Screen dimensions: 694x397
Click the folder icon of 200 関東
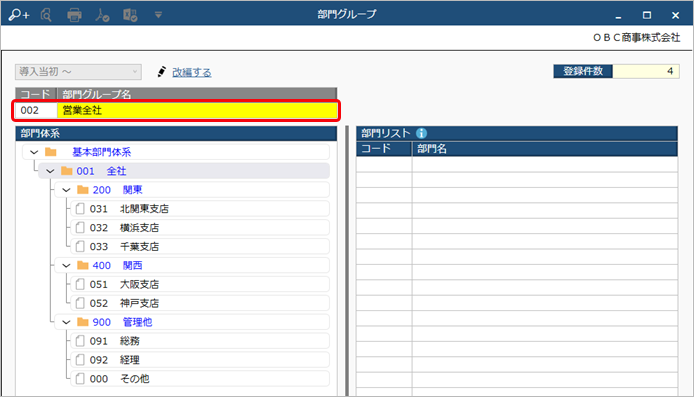pyautogui.click(x=83, y=190)
